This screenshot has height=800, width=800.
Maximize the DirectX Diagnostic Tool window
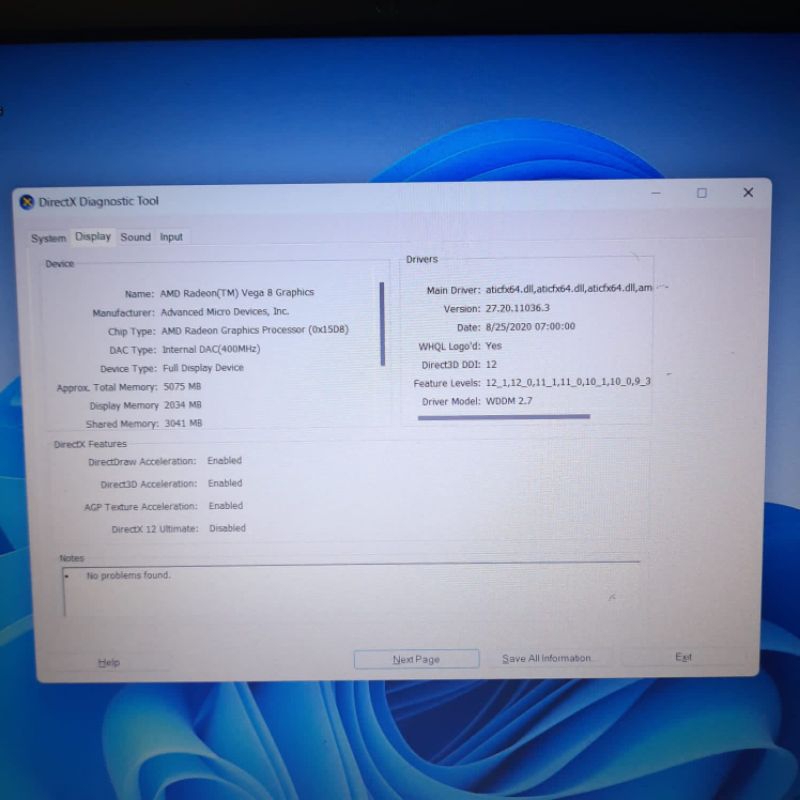click(702, 193)
